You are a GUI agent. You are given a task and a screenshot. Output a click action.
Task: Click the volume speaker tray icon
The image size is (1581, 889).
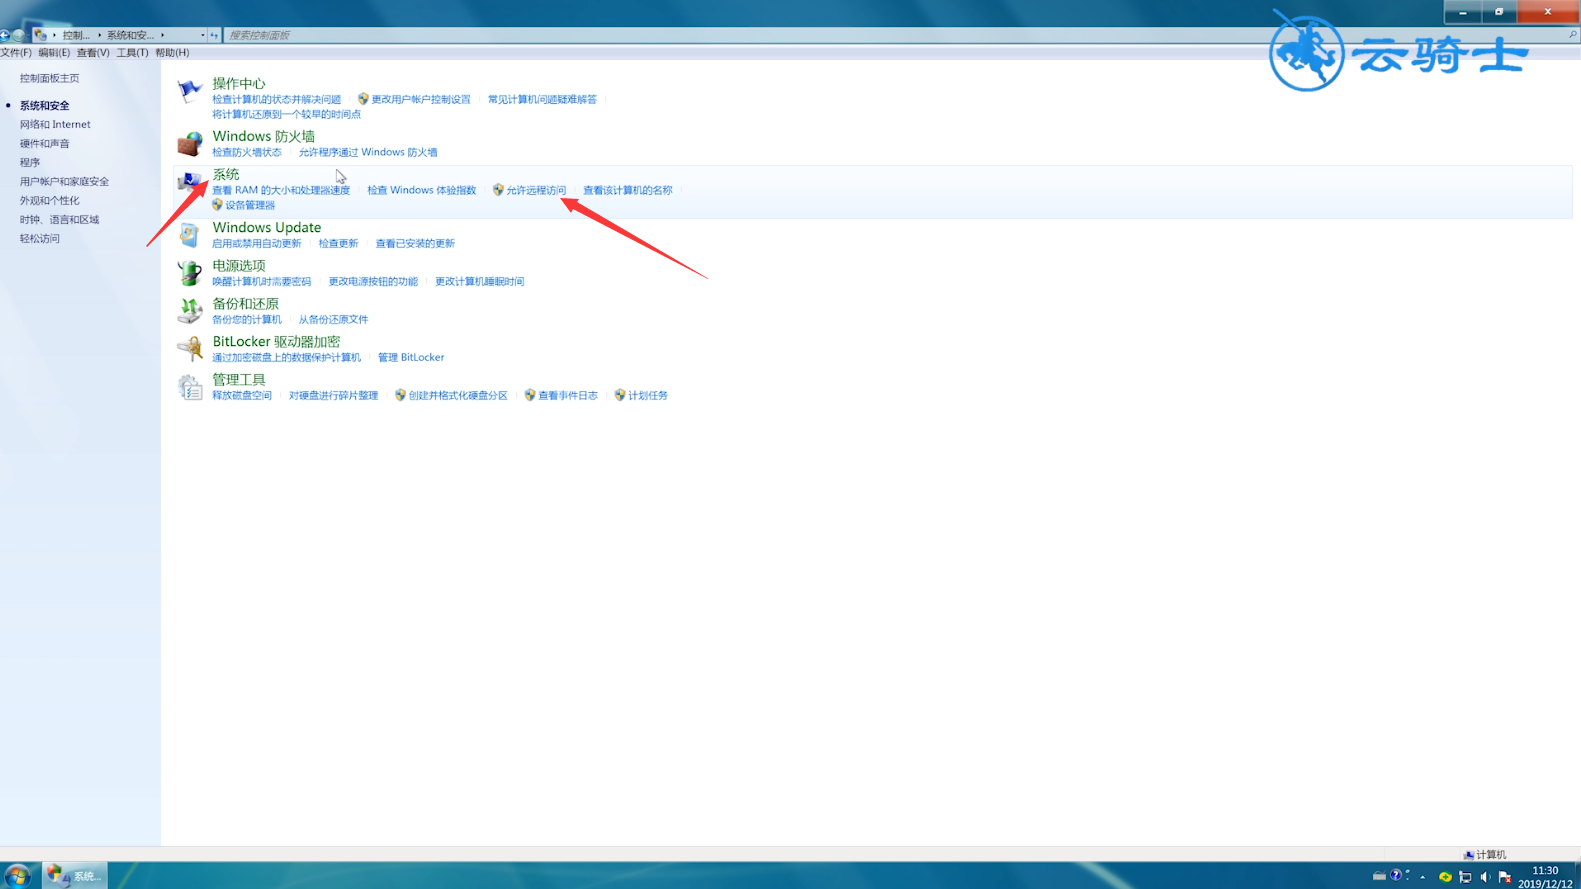click(1485, 877)
